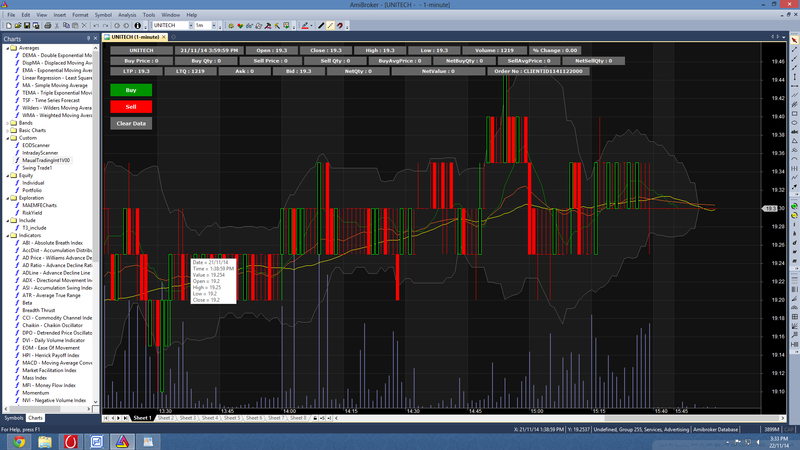The height and width of the screenshot is (450, 800).
Task: Click the red Sell button
Action: [x=131, y=107]
